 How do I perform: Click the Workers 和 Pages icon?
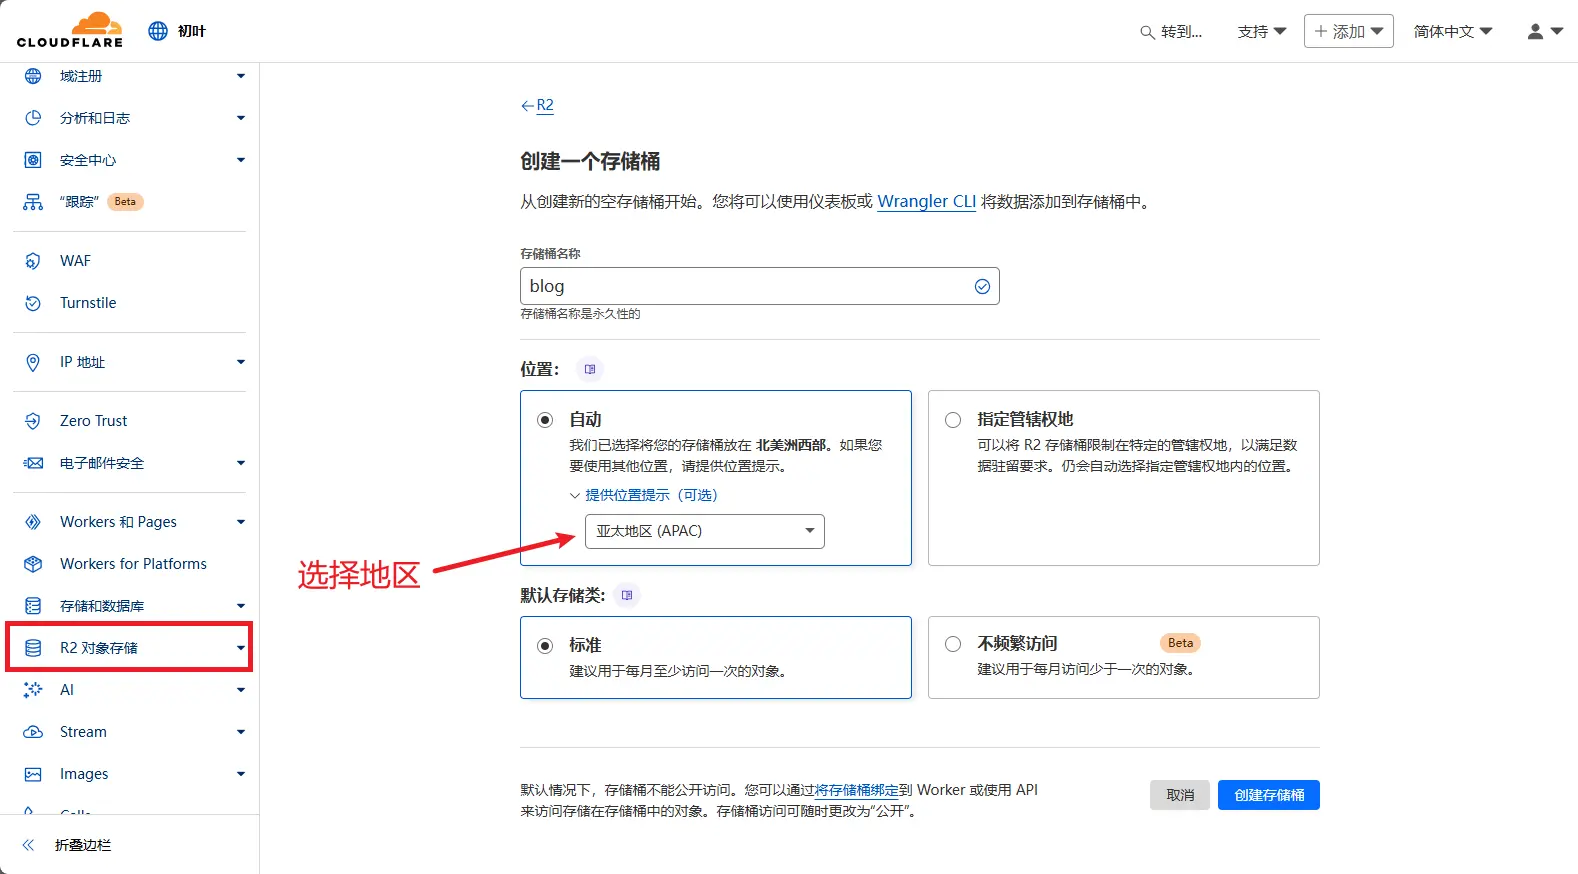(33, 522)
